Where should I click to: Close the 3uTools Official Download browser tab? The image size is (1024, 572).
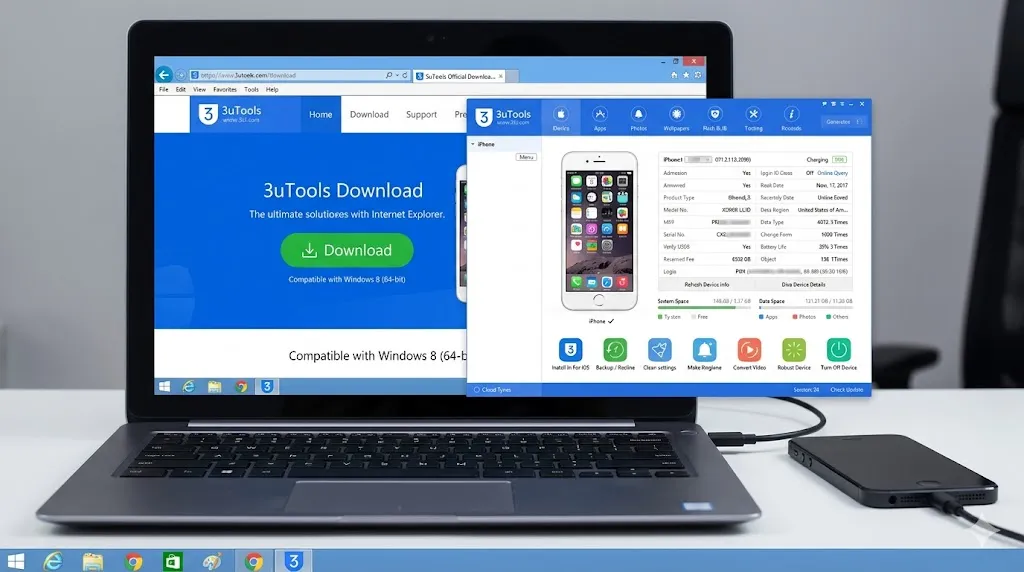pos(501,76)
